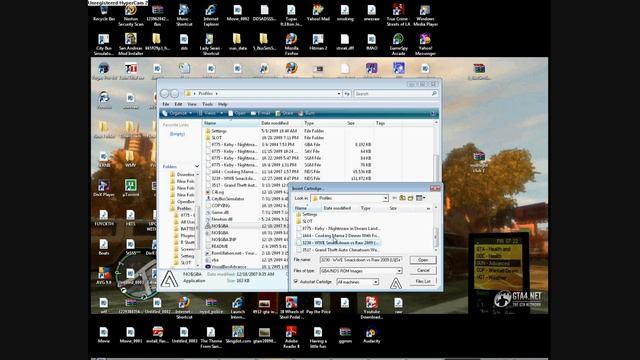Open the uTorrent desktop icon
Screen dimensions: 640x360
click(131, 189)
